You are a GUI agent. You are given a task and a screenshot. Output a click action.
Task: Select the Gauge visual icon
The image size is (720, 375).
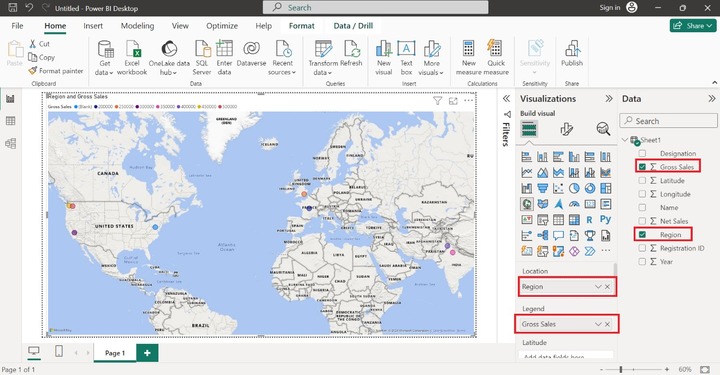pos(574,204)
